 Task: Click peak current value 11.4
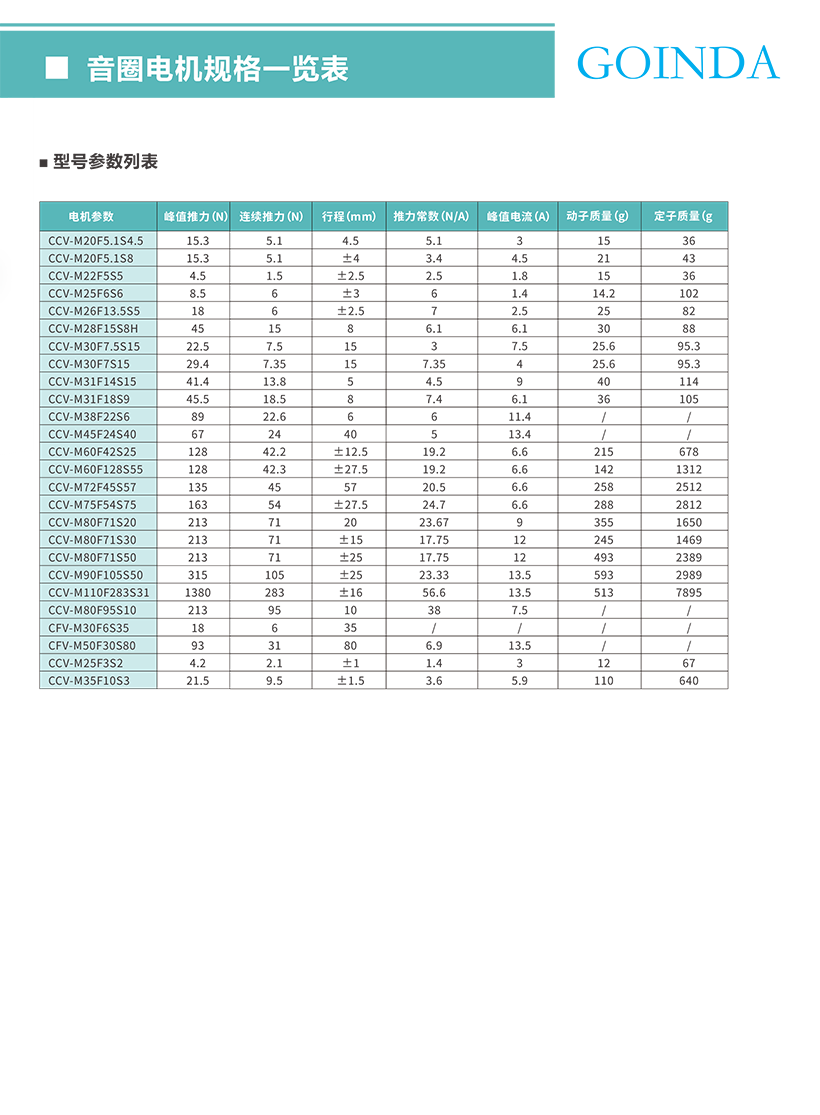[x=520, y=417]
